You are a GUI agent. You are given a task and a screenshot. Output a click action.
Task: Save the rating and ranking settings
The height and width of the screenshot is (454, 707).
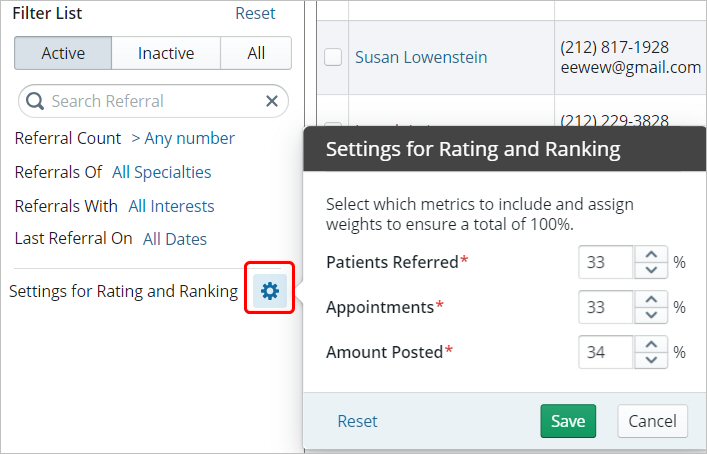[568, 421]
